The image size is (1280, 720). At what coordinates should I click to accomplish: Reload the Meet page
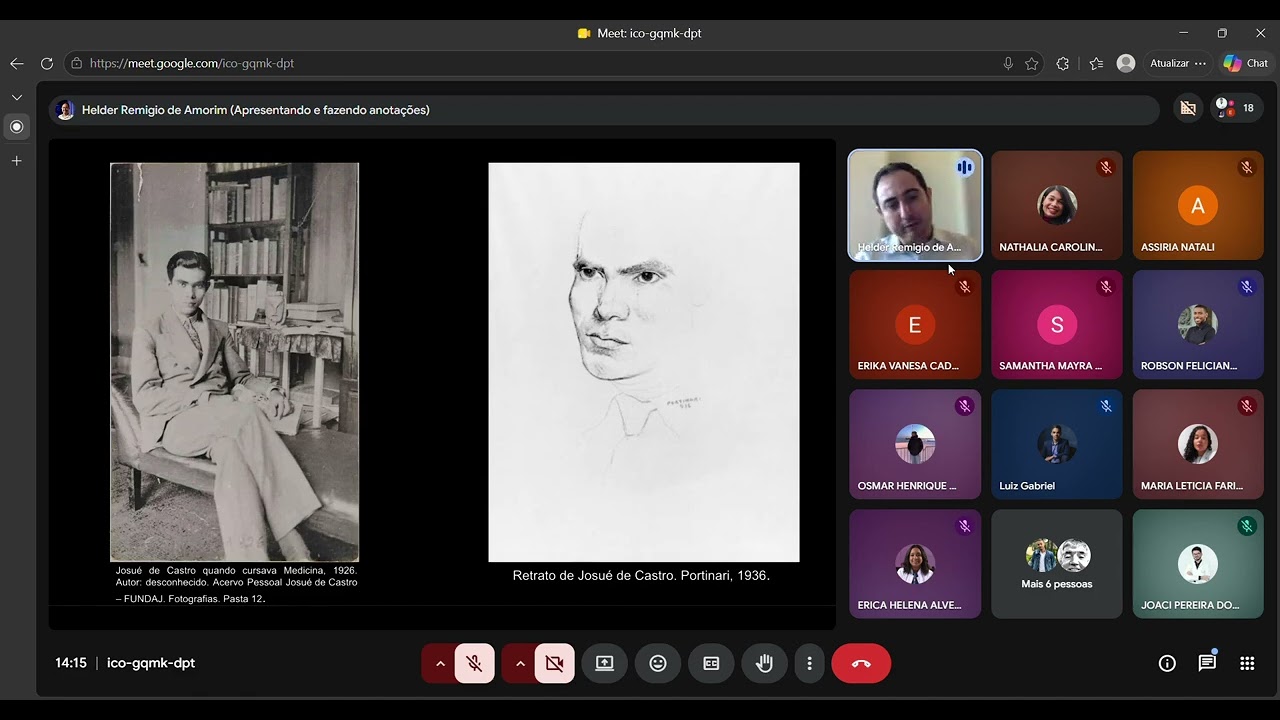point(46,63)
